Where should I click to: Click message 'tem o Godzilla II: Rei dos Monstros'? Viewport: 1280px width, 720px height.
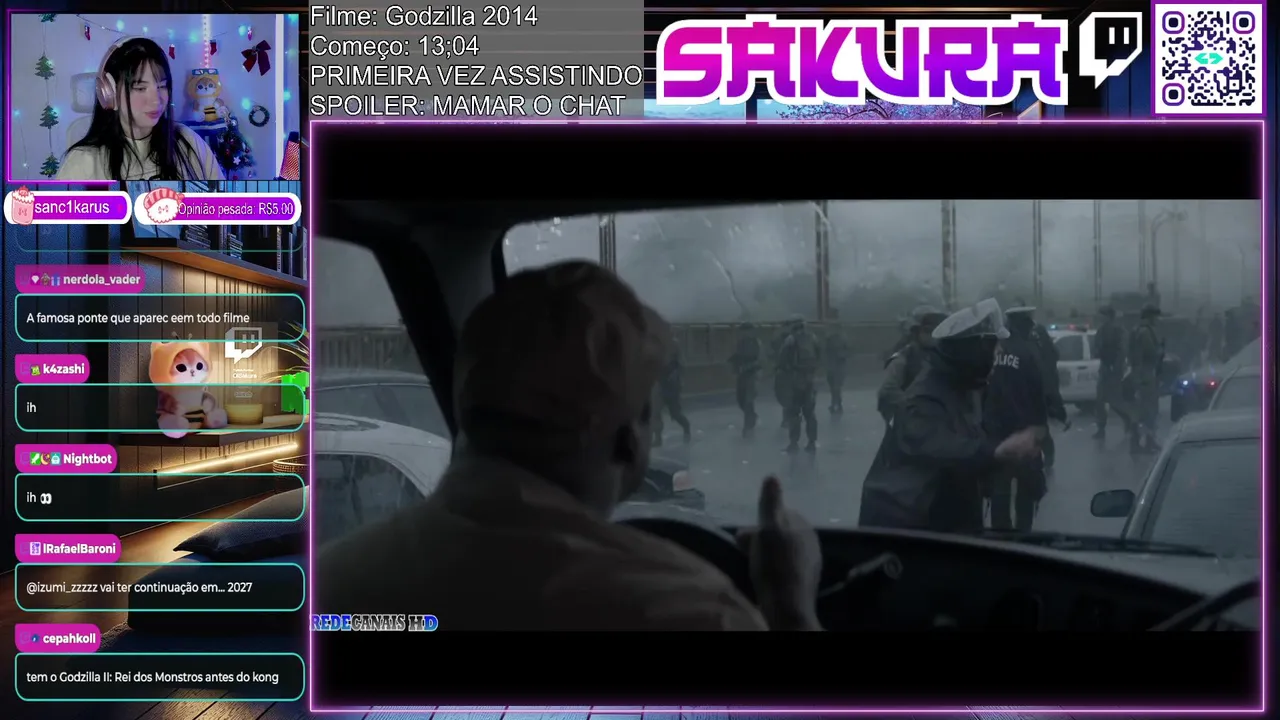coord(160,677)
